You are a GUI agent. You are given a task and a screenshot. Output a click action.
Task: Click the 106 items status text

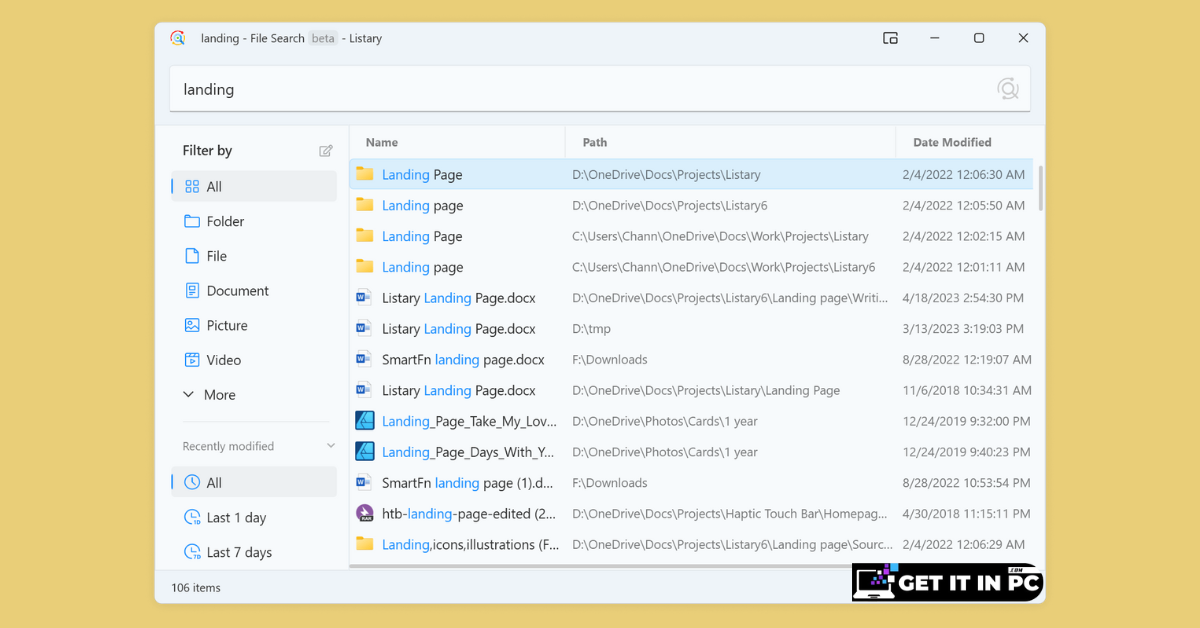196,587
